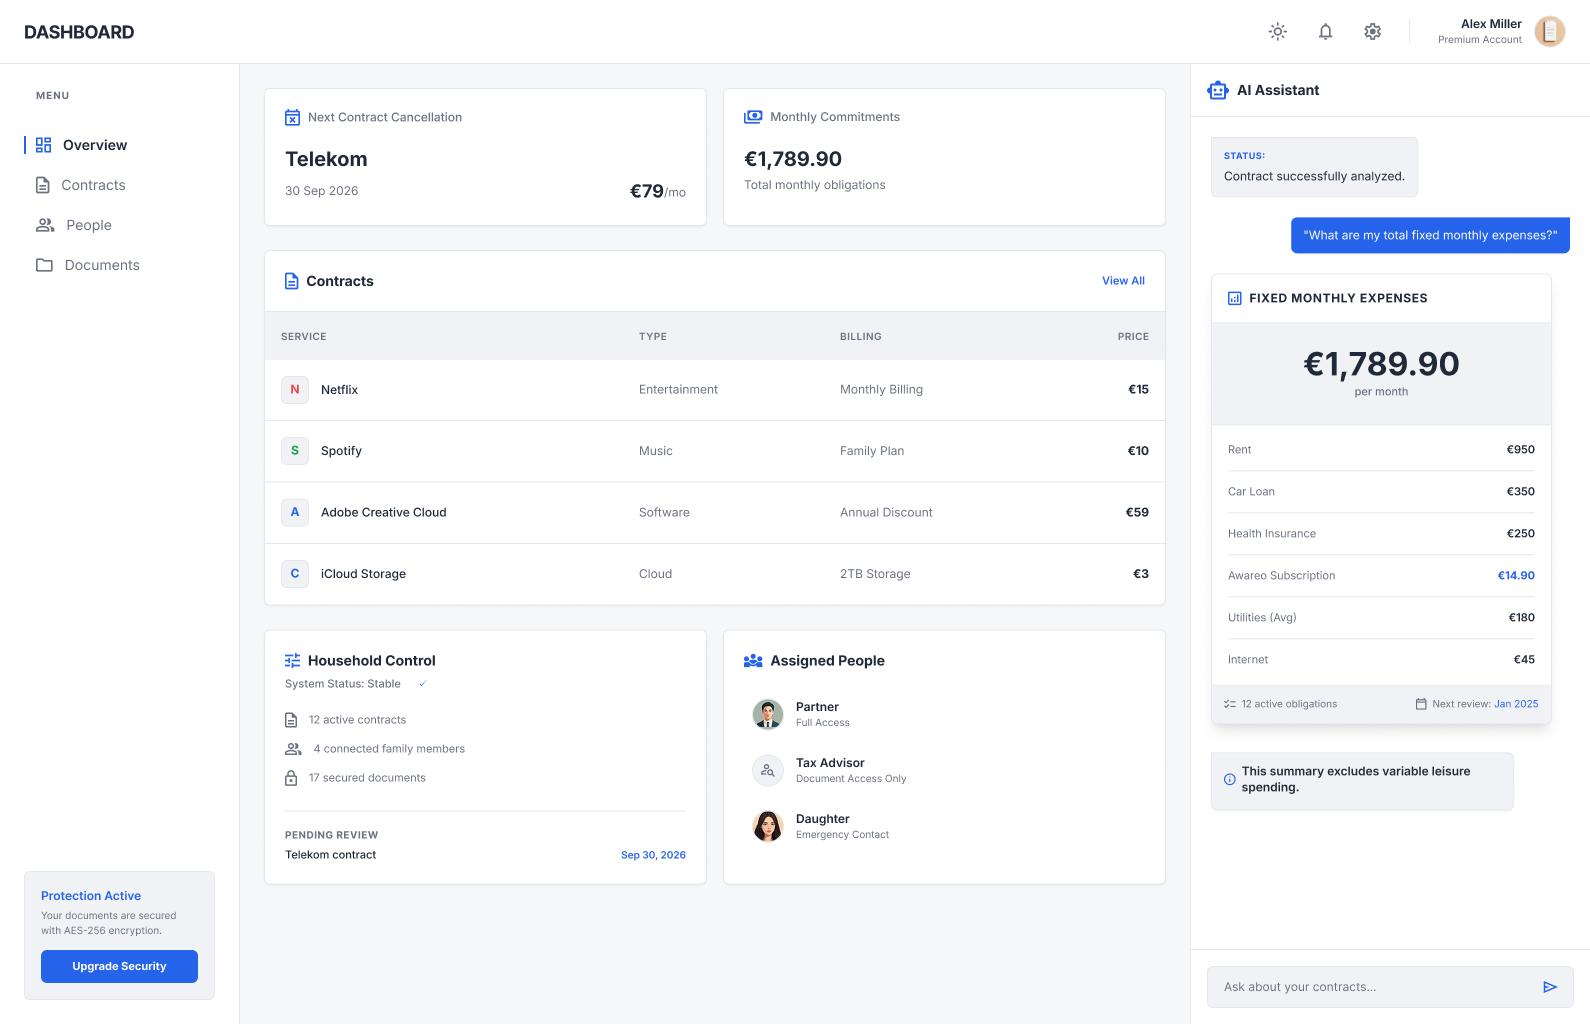The width and height of the screenshot is (1590, 1024).
Task: Click Alex Miller profile avatar
Action: coord(1549,32)
